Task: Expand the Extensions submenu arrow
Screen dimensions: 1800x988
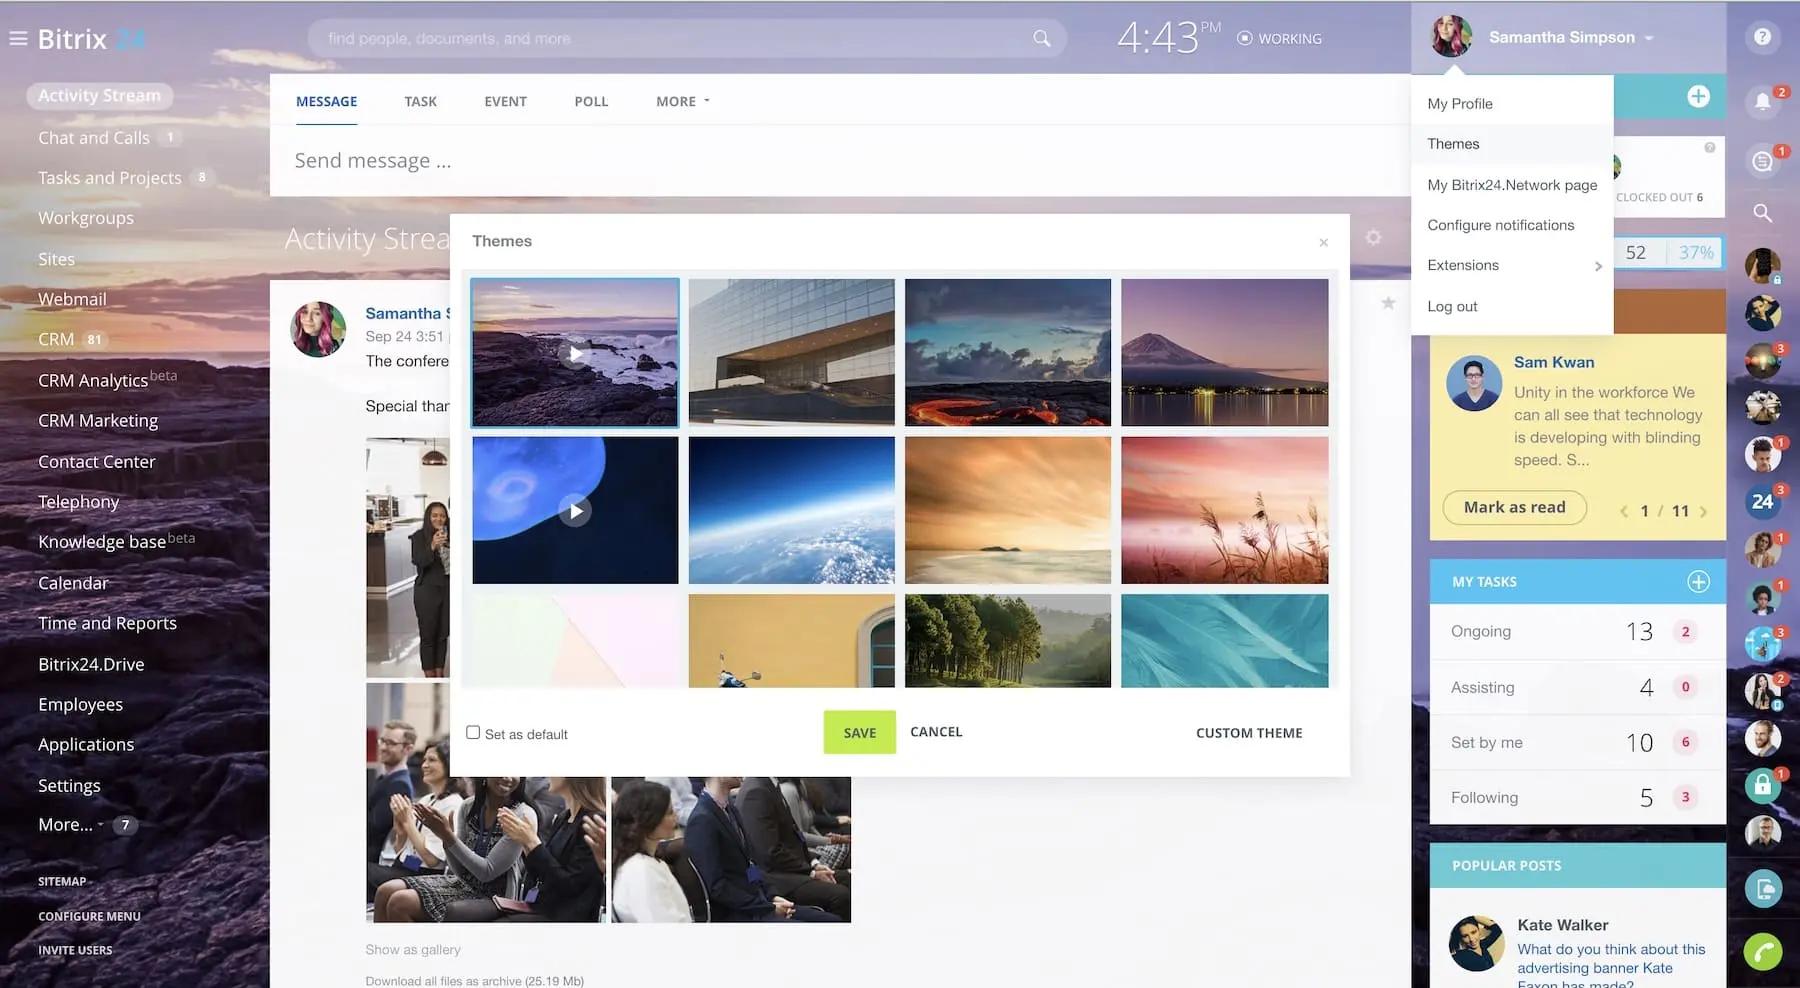Action: point(1598,266)
